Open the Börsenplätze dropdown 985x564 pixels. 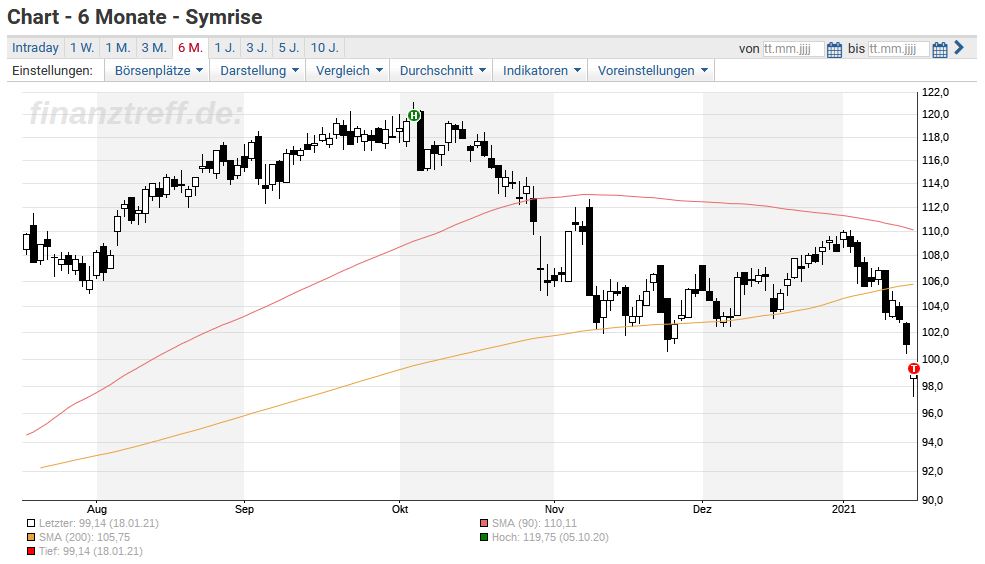[158, 70]
